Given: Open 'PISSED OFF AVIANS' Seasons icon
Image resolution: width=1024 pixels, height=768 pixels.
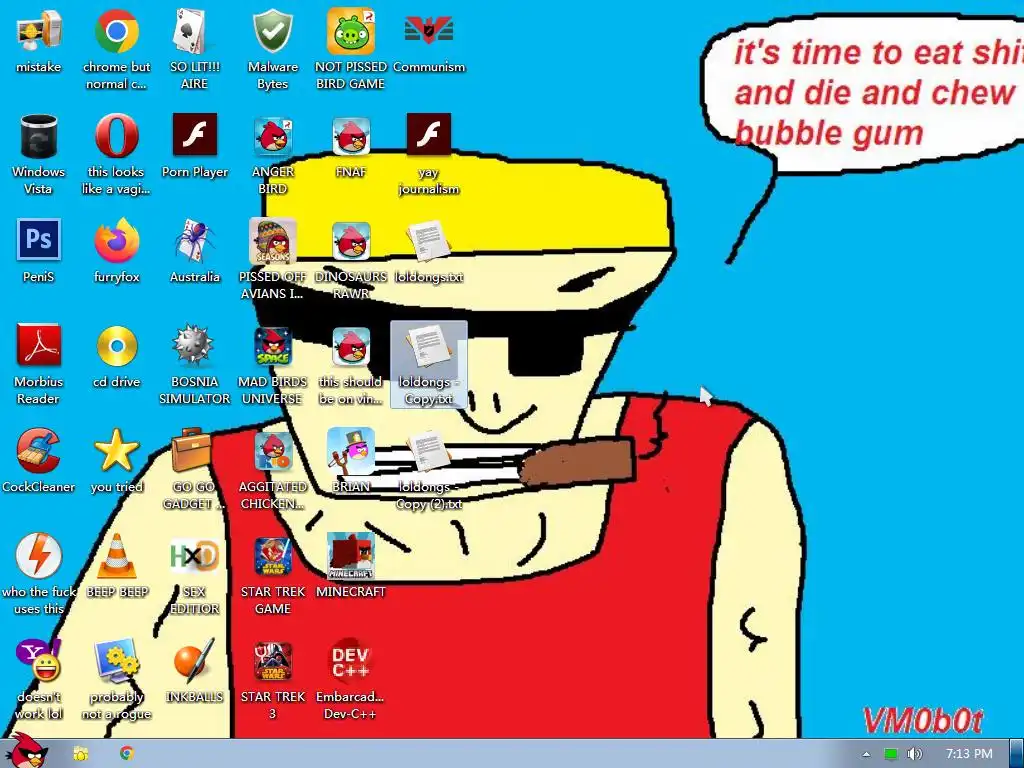Looking at the screenshot, I should pyautogui.click(x=272, y=240).
